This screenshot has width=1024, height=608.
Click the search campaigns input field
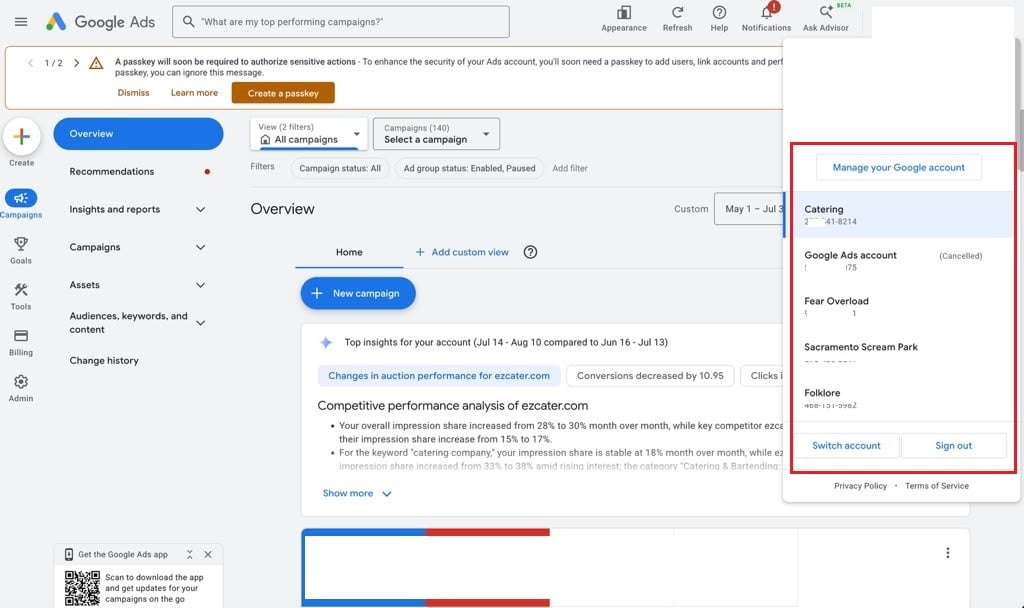(341, 22)
